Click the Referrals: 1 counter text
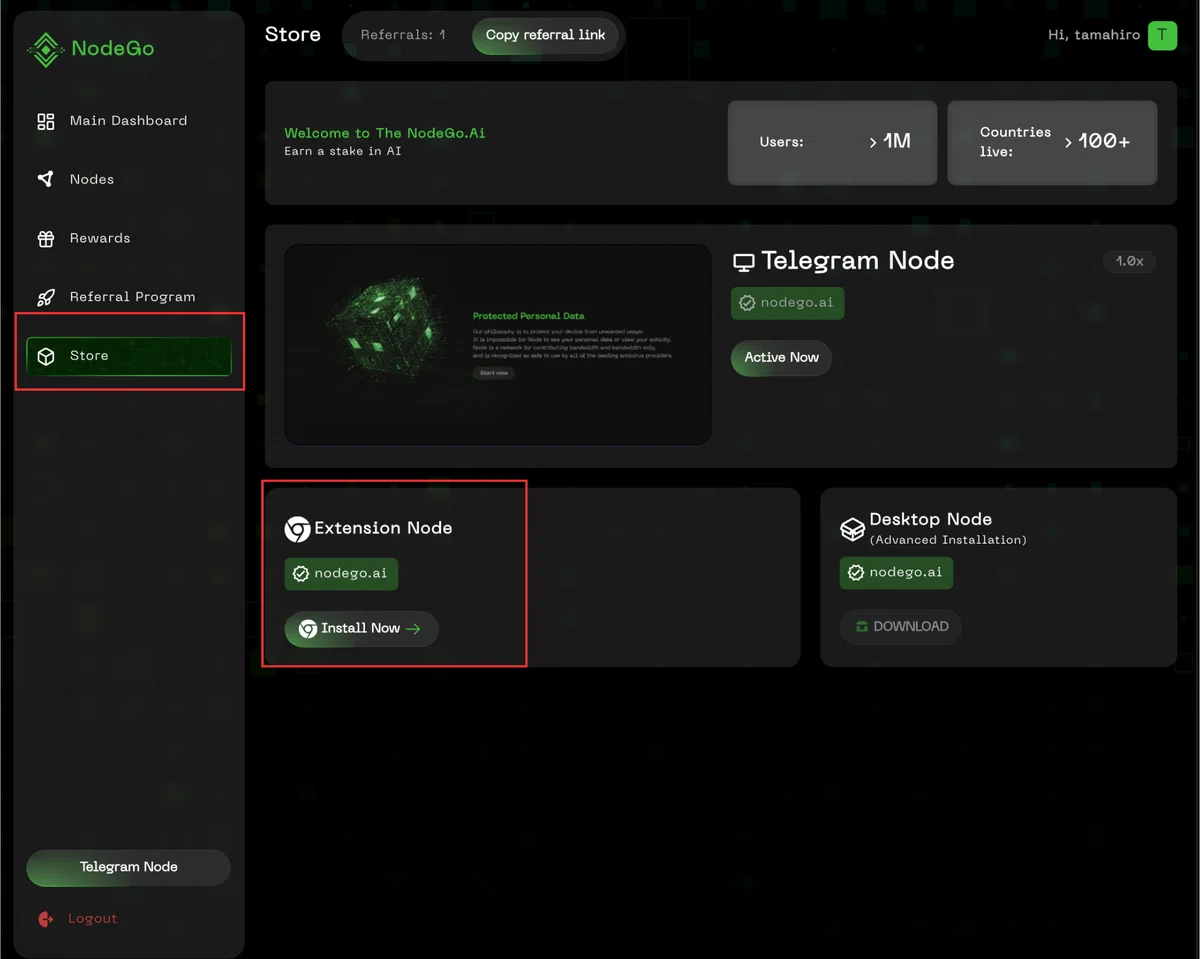The image size is (1200, 959). 403,35
